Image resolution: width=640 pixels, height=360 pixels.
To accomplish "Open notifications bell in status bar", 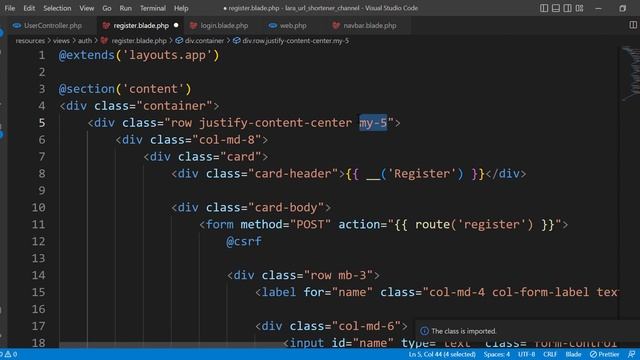I will (x=631, y=354).
